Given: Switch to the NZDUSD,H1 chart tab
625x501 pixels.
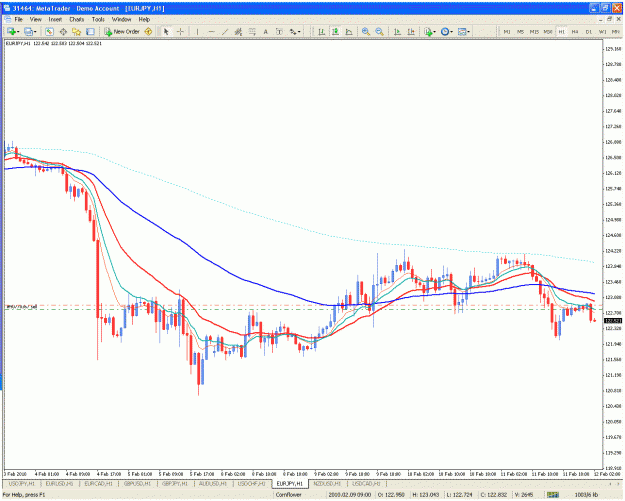Looking at the screenshot, I should 327,483.
